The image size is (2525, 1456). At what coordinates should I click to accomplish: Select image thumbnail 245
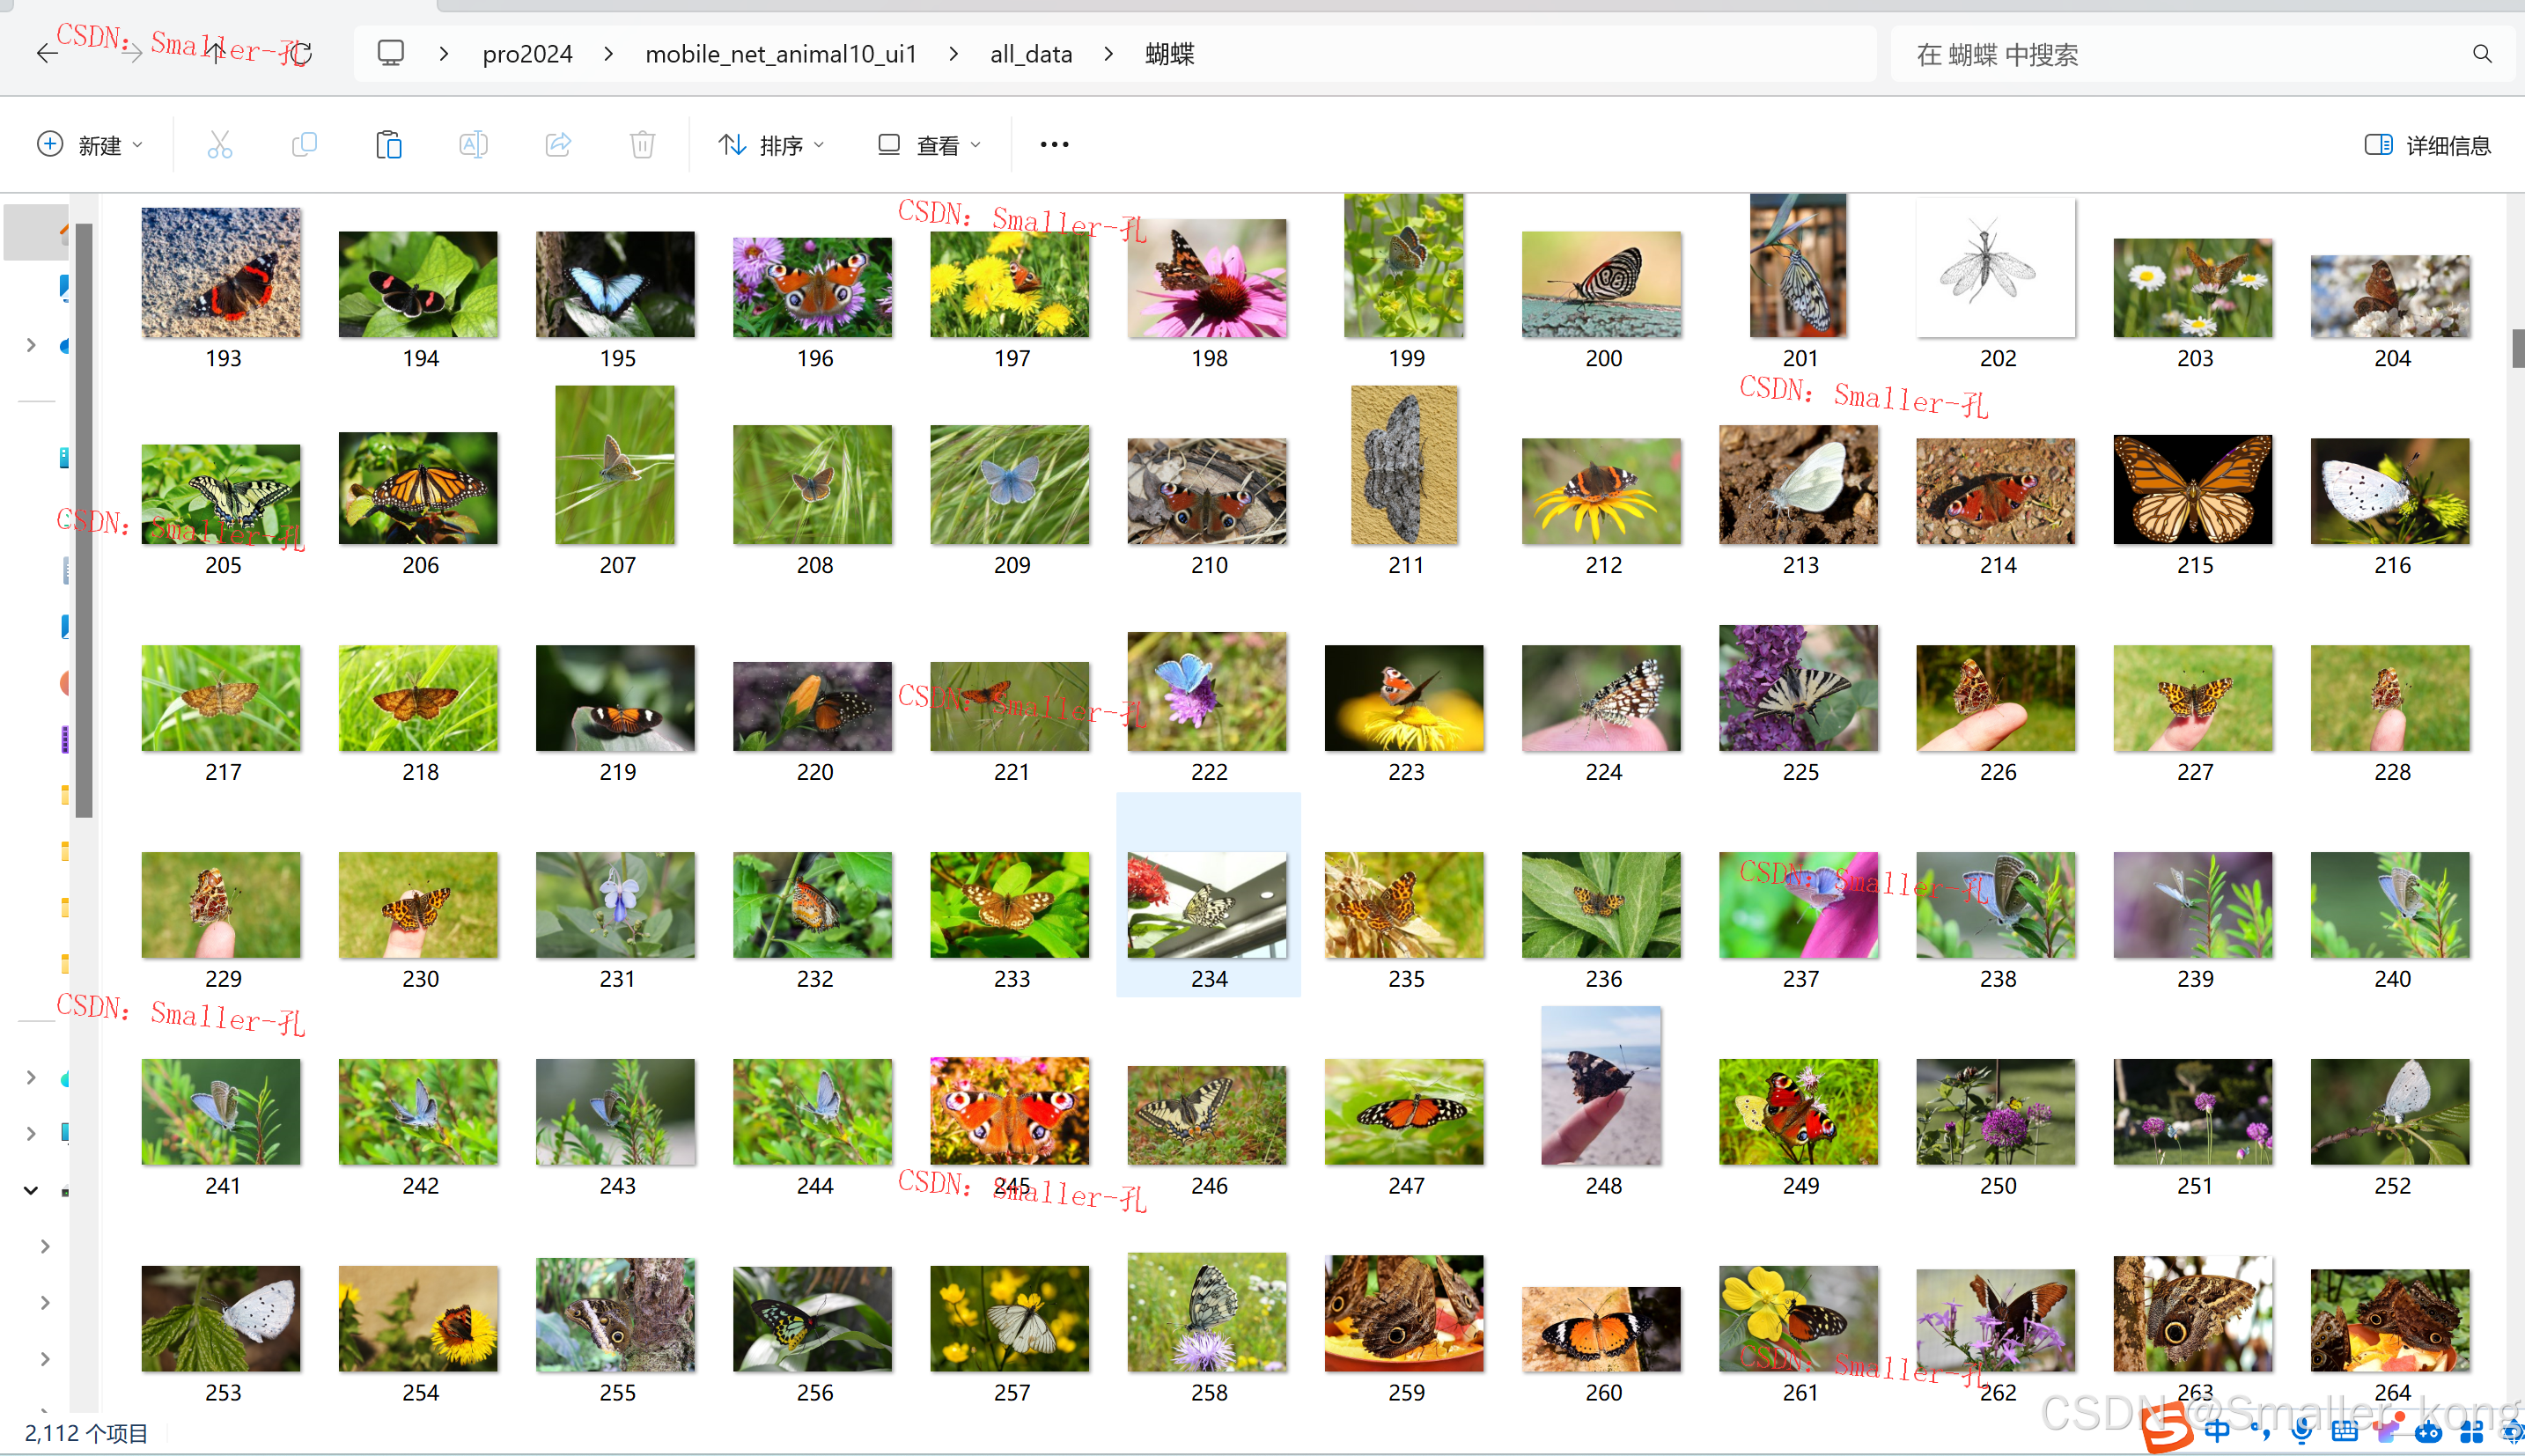click(x=1009, y=1111)
